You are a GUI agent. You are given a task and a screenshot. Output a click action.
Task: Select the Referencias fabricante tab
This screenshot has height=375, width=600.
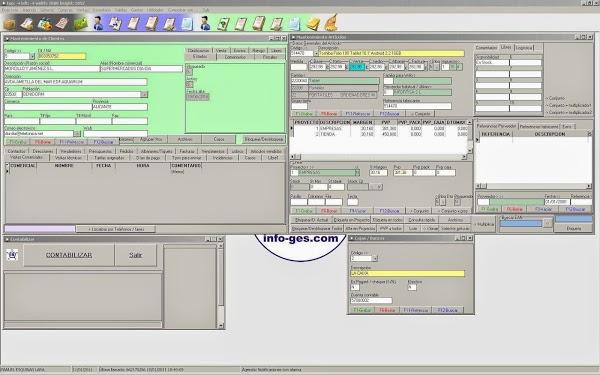[x=539, y=126]
